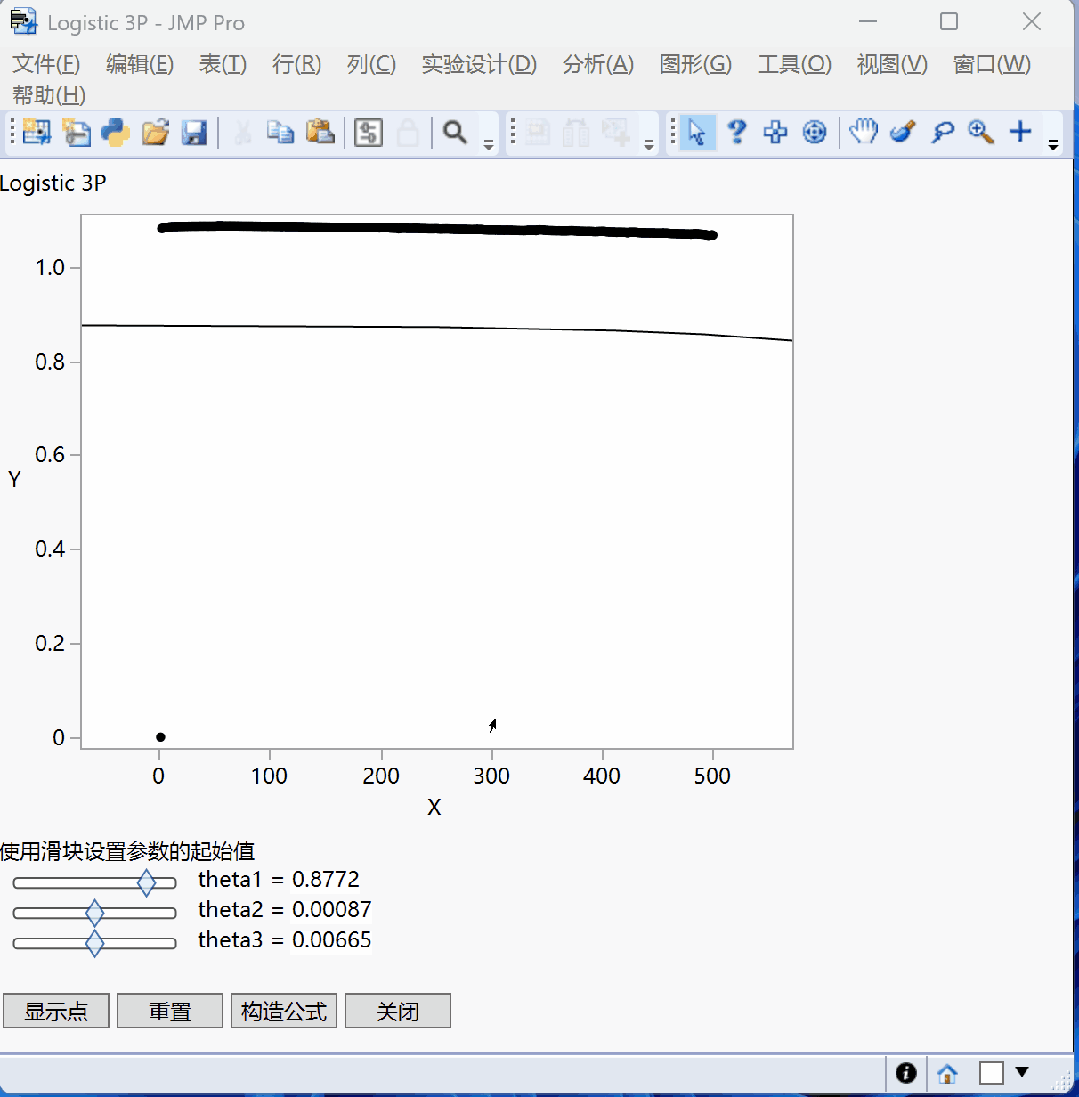Open the 工具(O) menu

tap(795, 64)
